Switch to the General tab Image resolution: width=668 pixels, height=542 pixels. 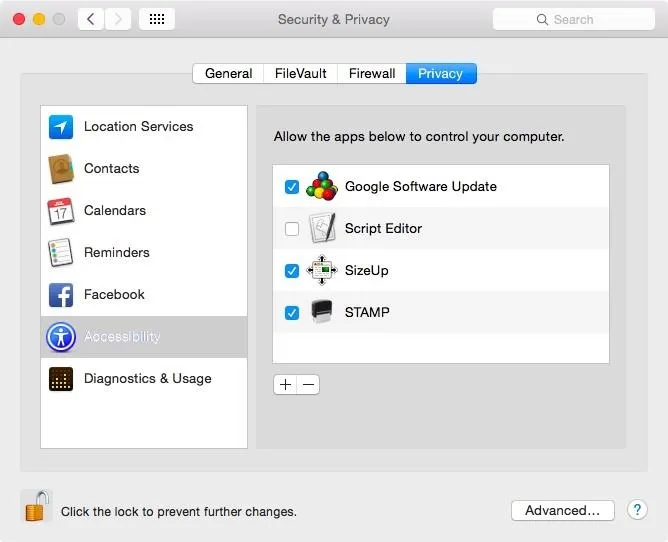click(228, 73)
